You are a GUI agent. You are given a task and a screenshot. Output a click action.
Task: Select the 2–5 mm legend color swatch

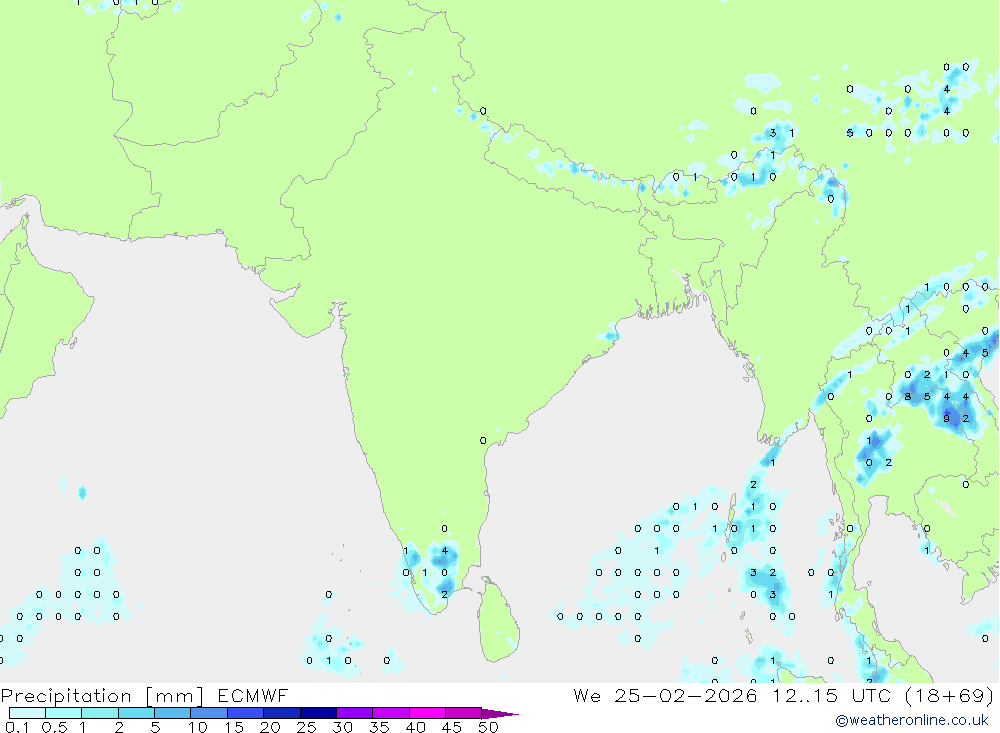[x=136, y=713]
